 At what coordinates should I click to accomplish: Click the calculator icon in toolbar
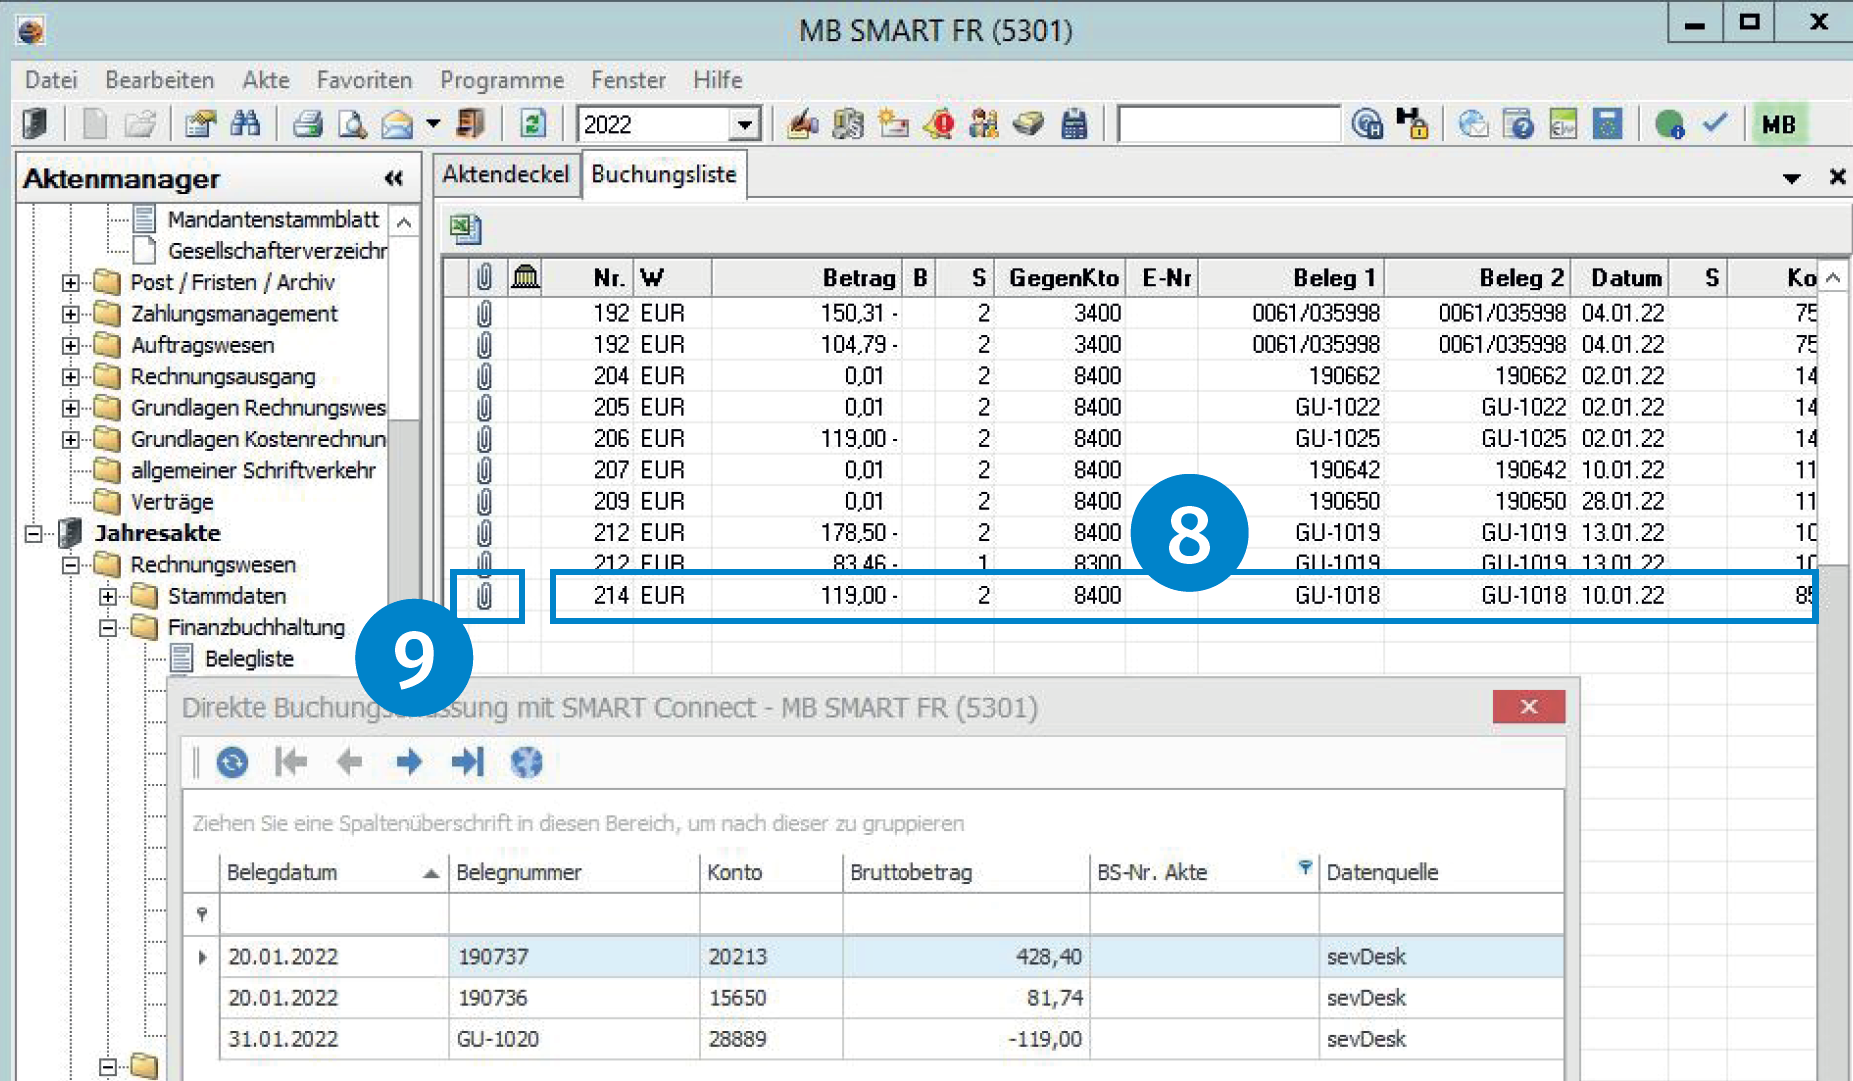point(1074,124)
